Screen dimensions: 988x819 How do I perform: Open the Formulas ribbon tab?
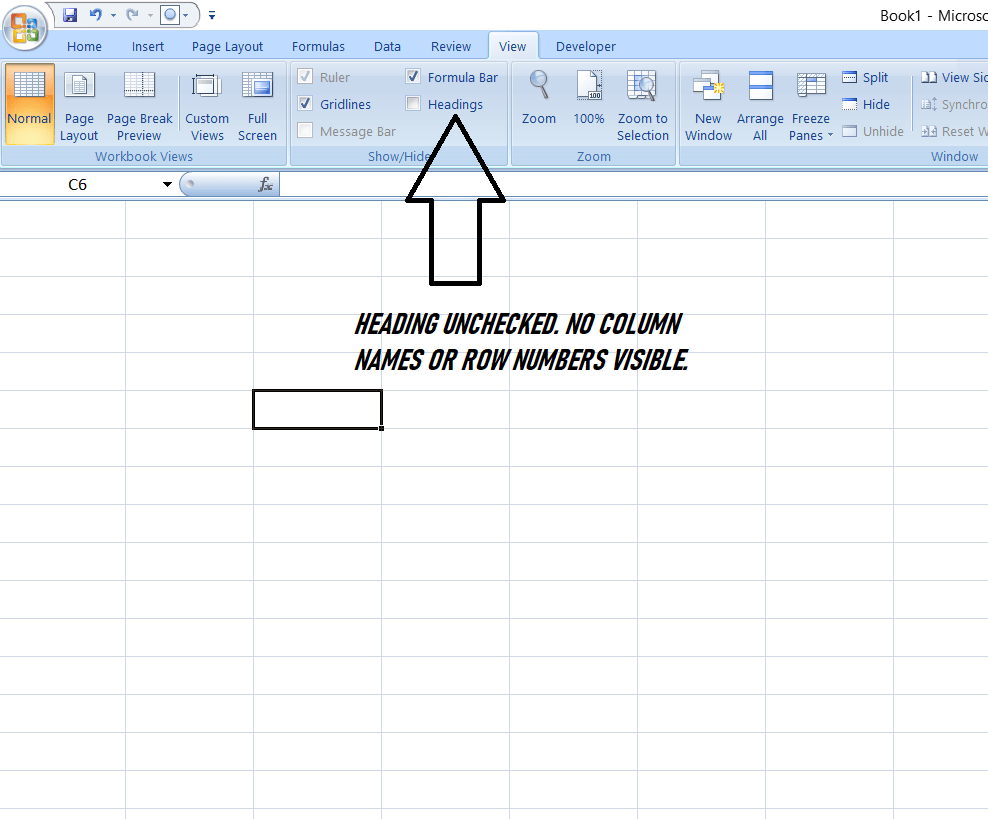point(318,46)
